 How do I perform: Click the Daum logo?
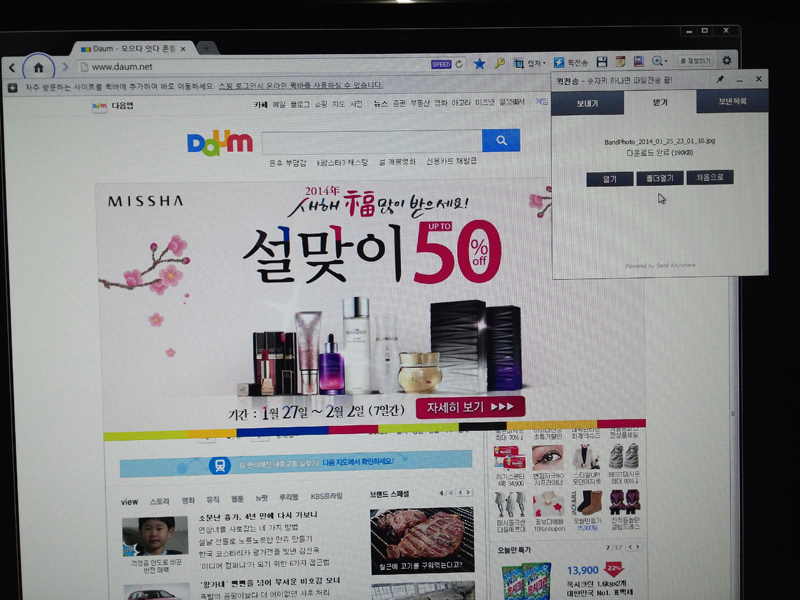pyautogui.click(x=220, y=143)
